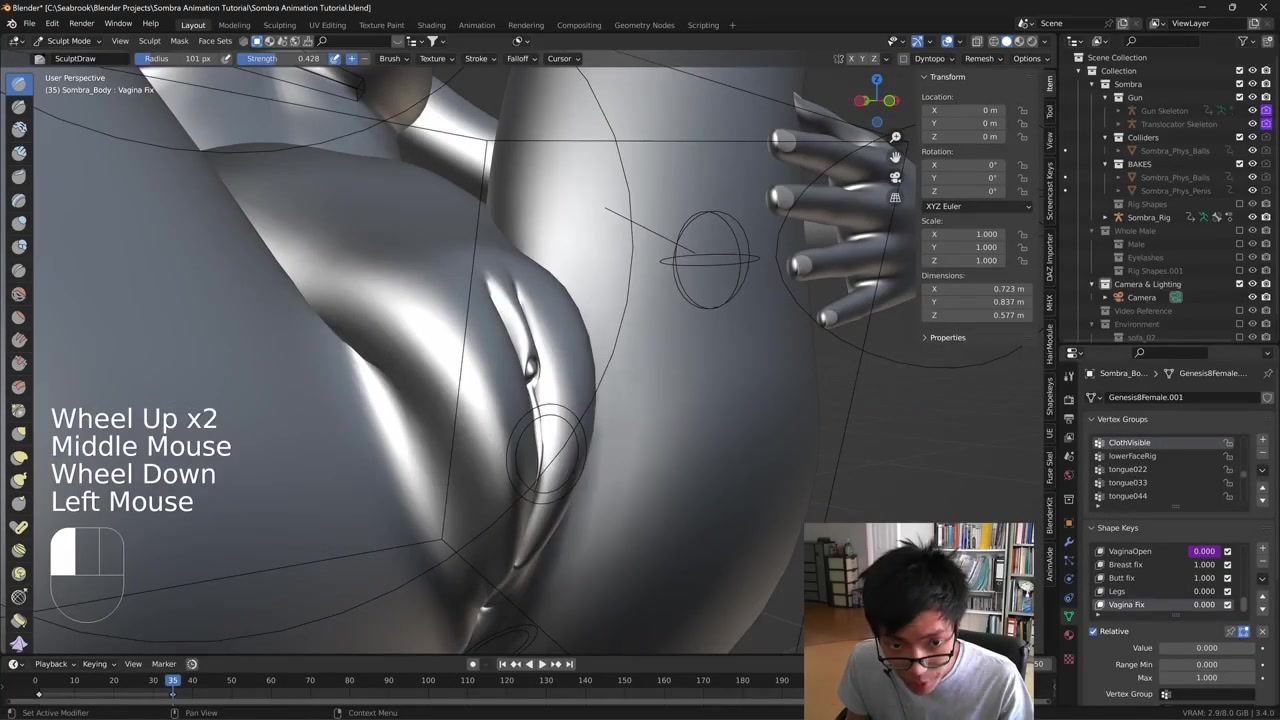The image size is (1280, 720).
Task: Click the Strength slider
Action: tap(283, 59)
